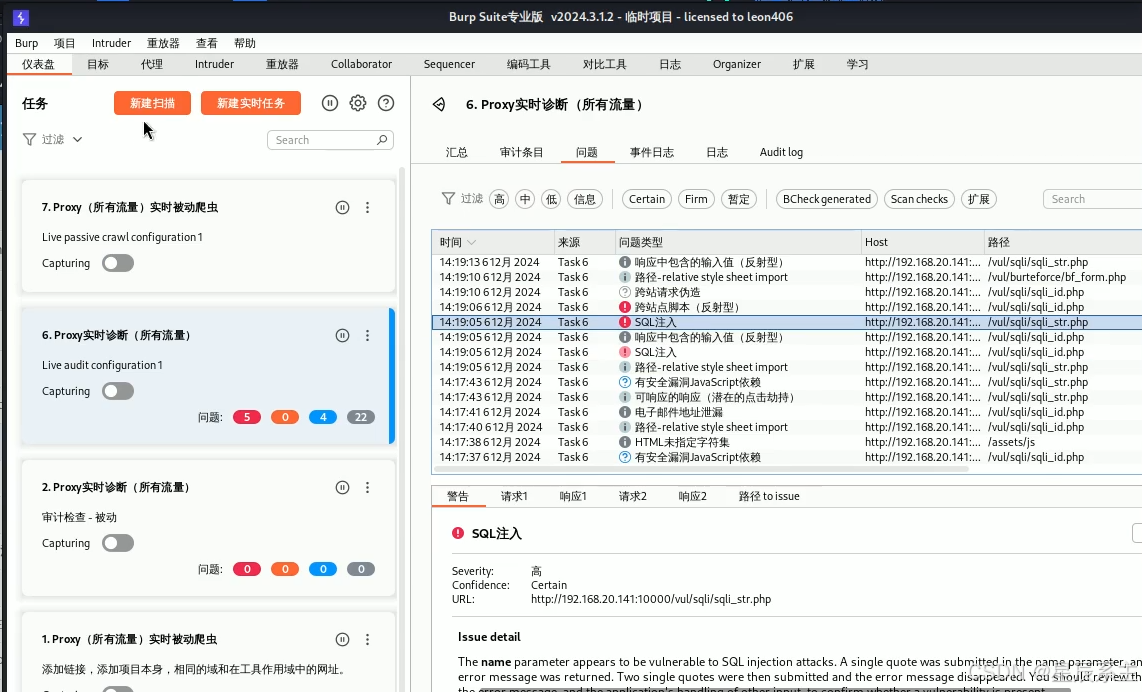Toggle Capturing switch for task 7

[x=118, y=263]
